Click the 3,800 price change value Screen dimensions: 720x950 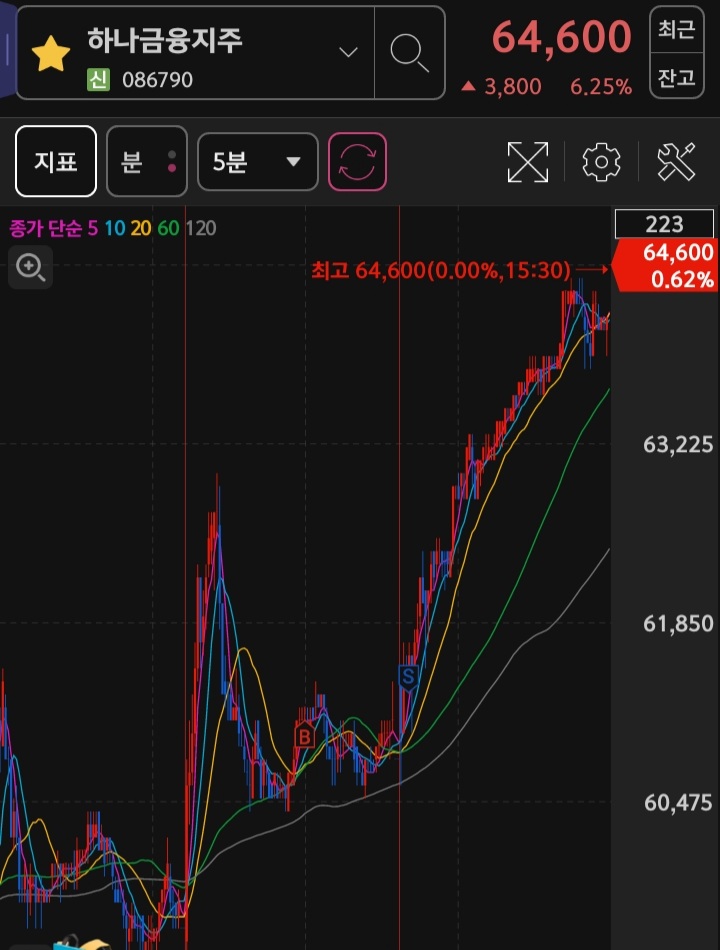coord(512,87)
